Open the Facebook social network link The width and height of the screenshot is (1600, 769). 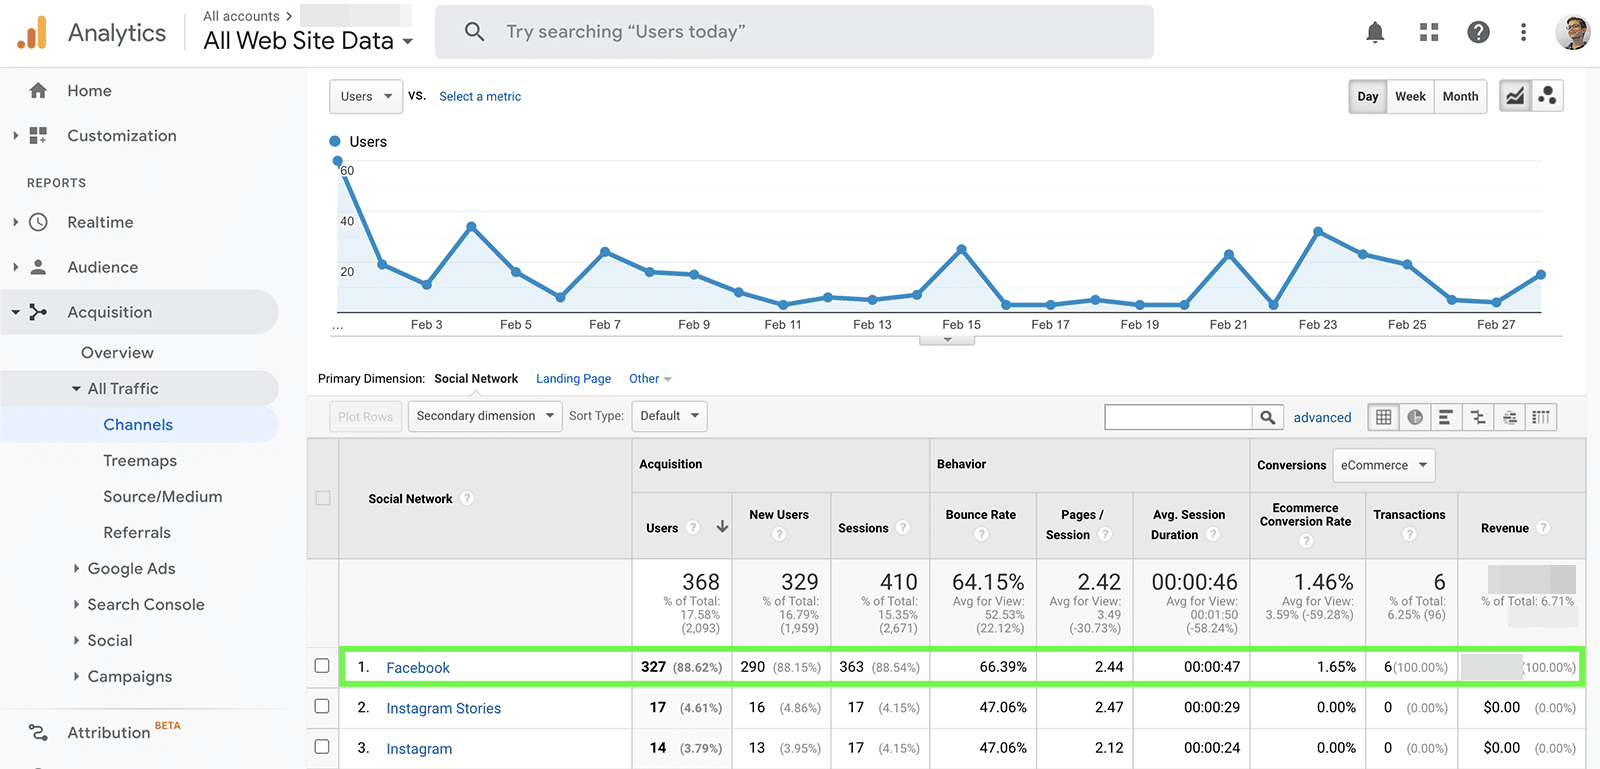point(418,668)
